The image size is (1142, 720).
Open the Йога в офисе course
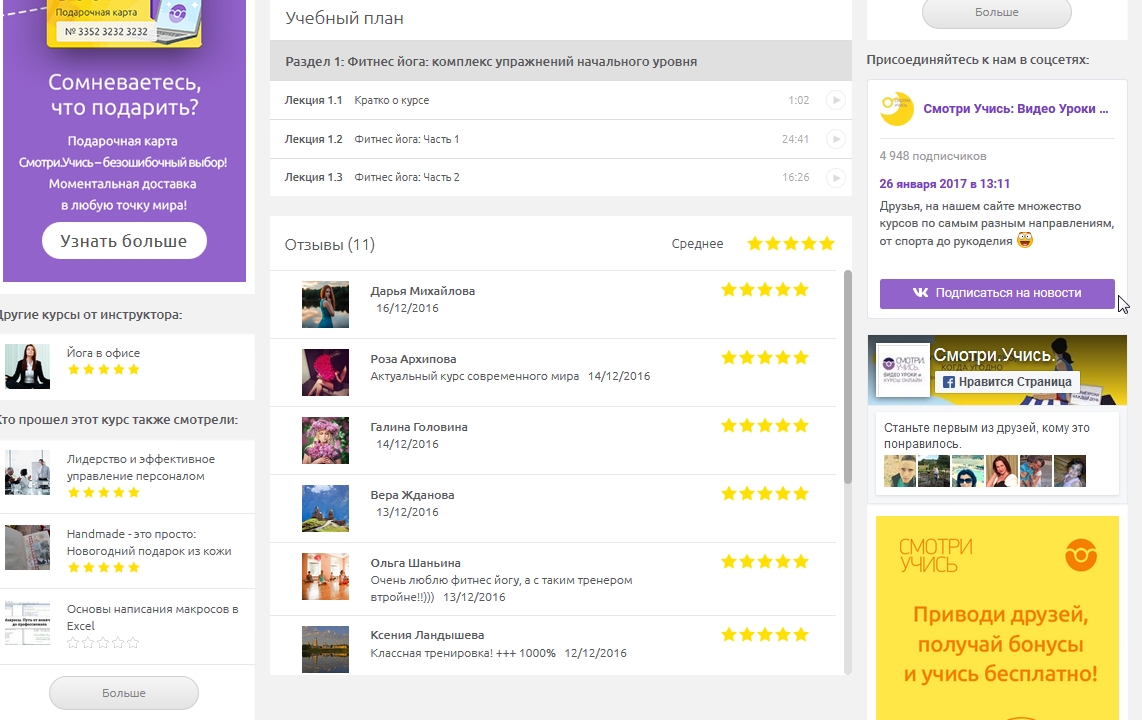point(103,353)
